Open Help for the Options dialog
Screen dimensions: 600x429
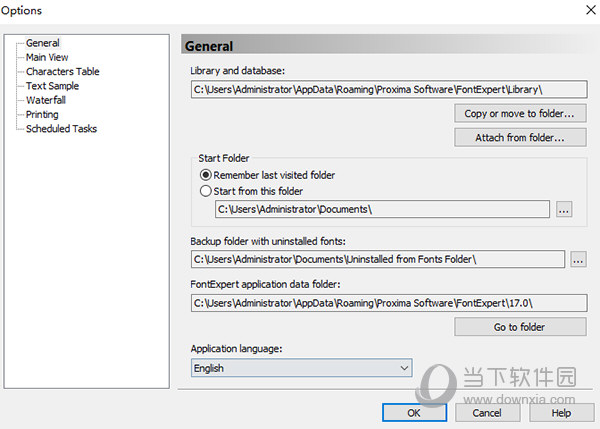tap(561, 413)
